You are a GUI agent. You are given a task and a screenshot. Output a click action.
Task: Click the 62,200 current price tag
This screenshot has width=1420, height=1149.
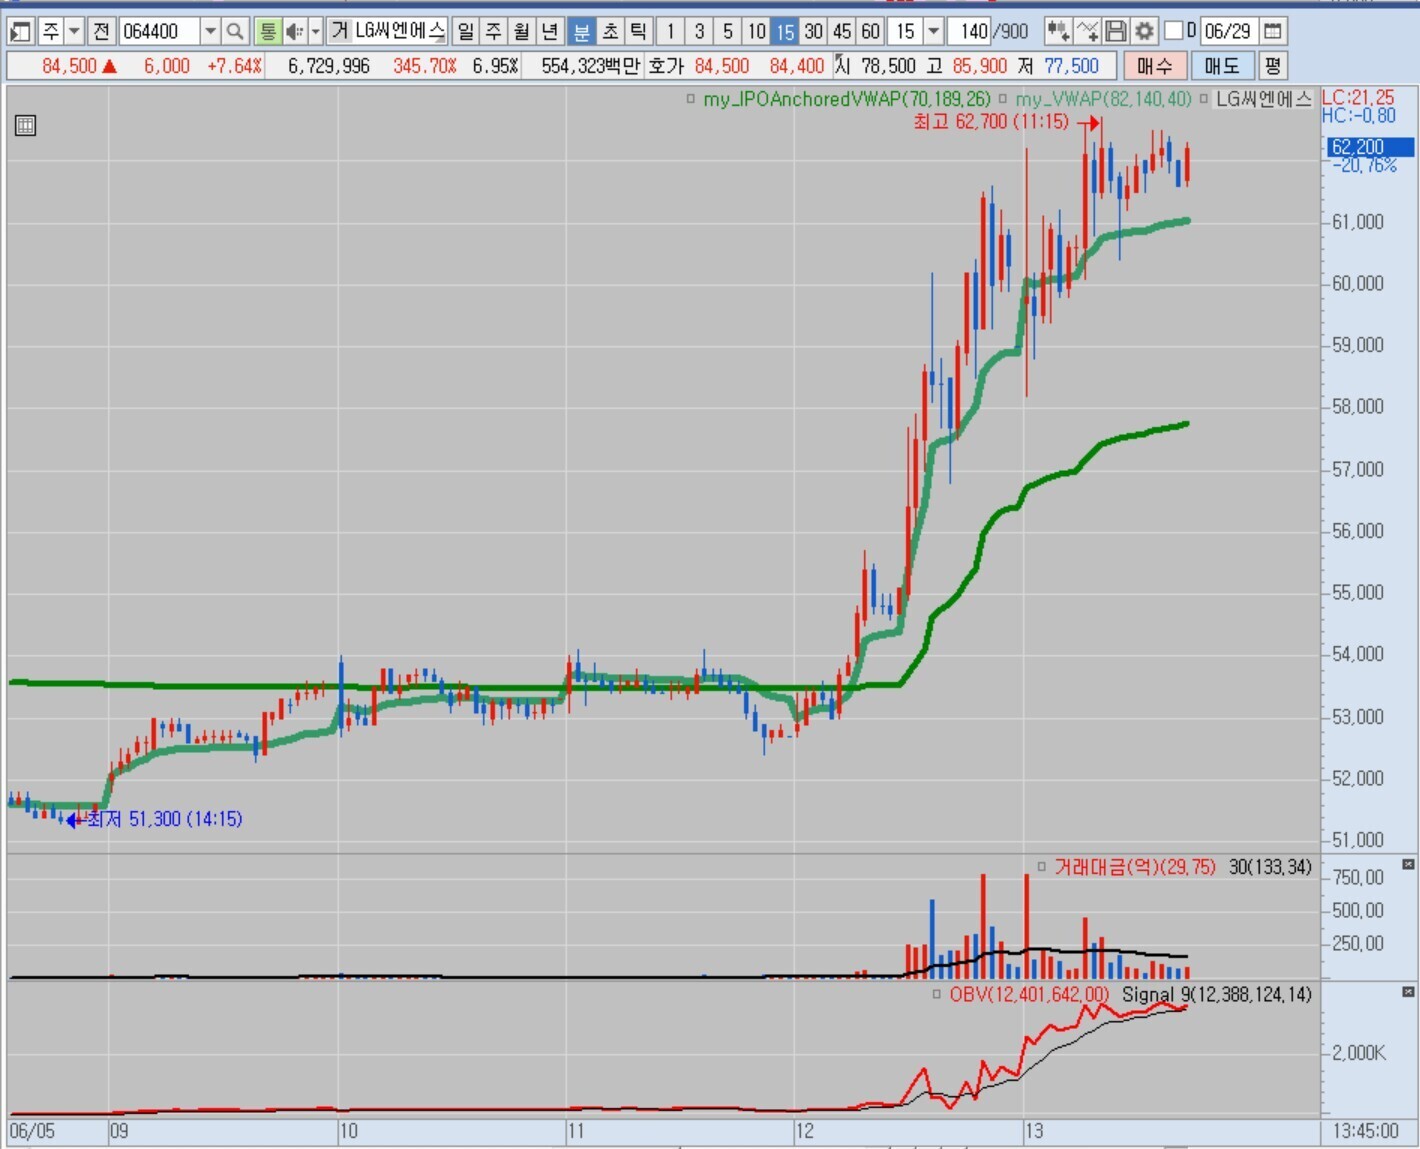pos(1370,147)
